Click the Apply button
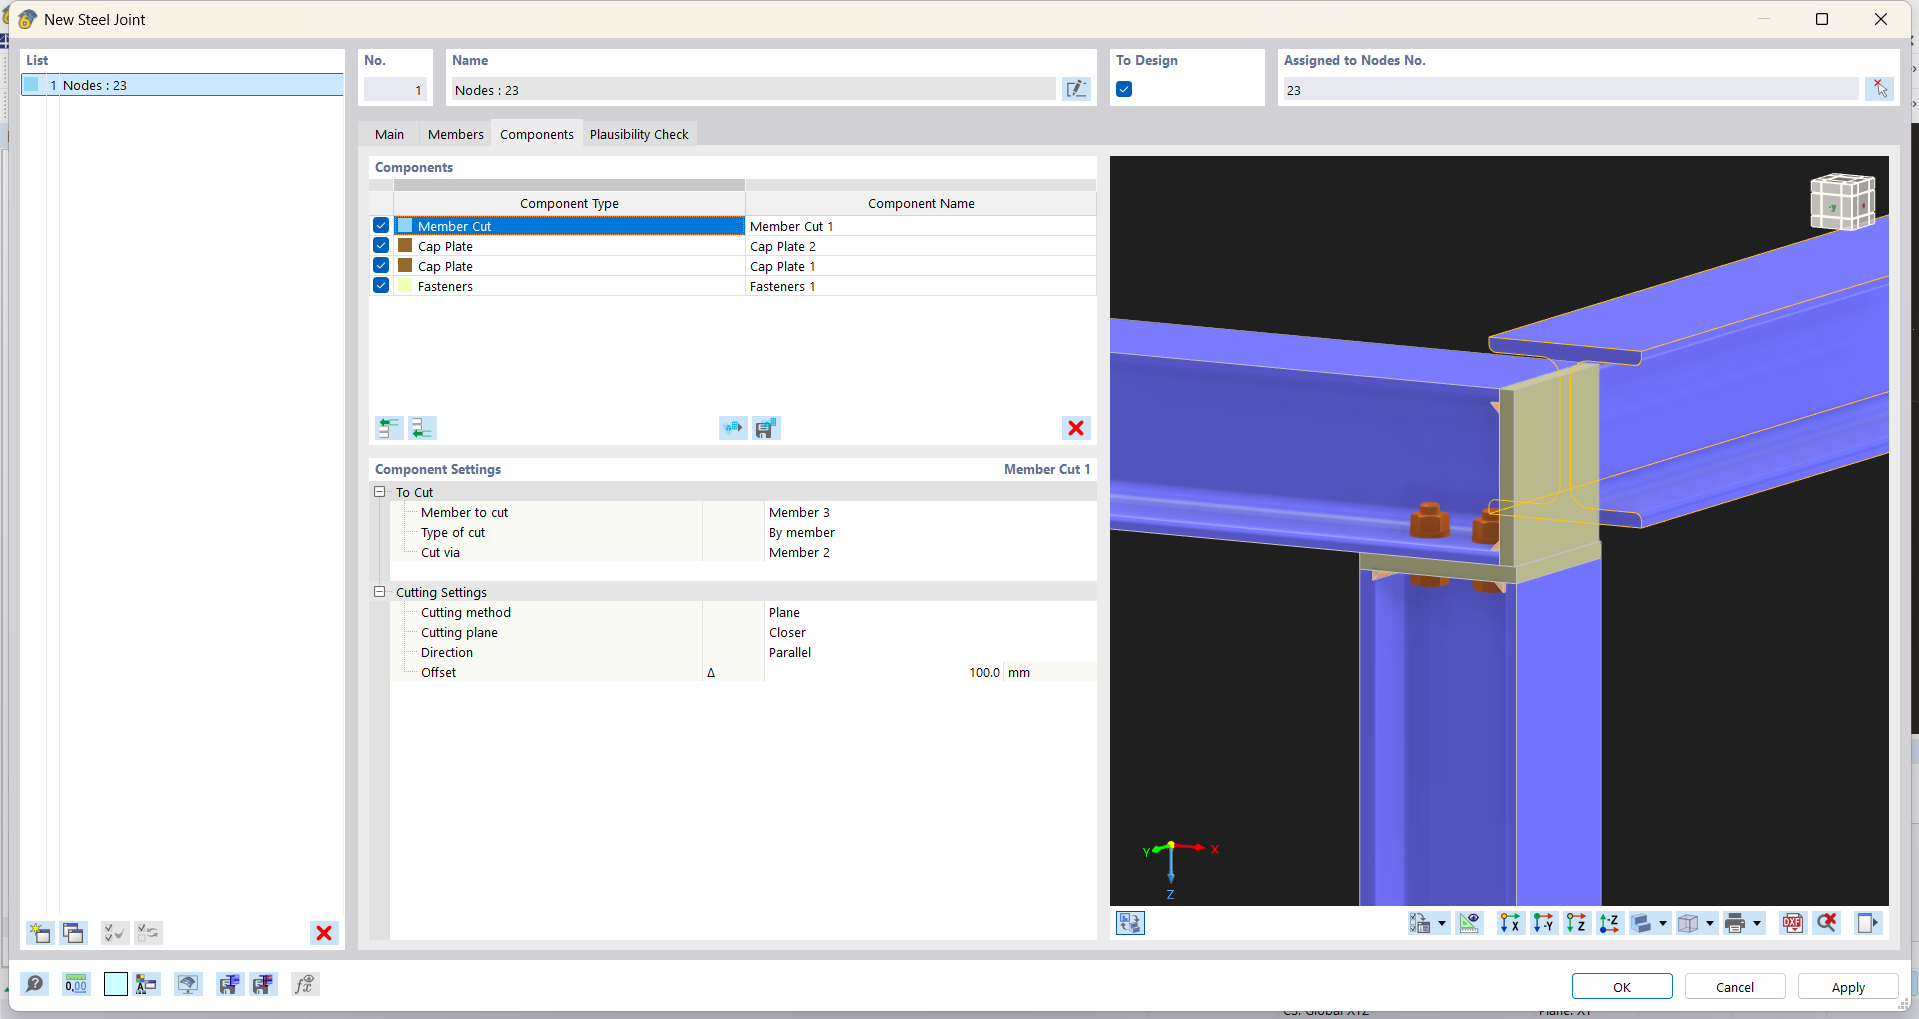The width and height of the screenshot is (1919, 1019). click(1847, 987)
